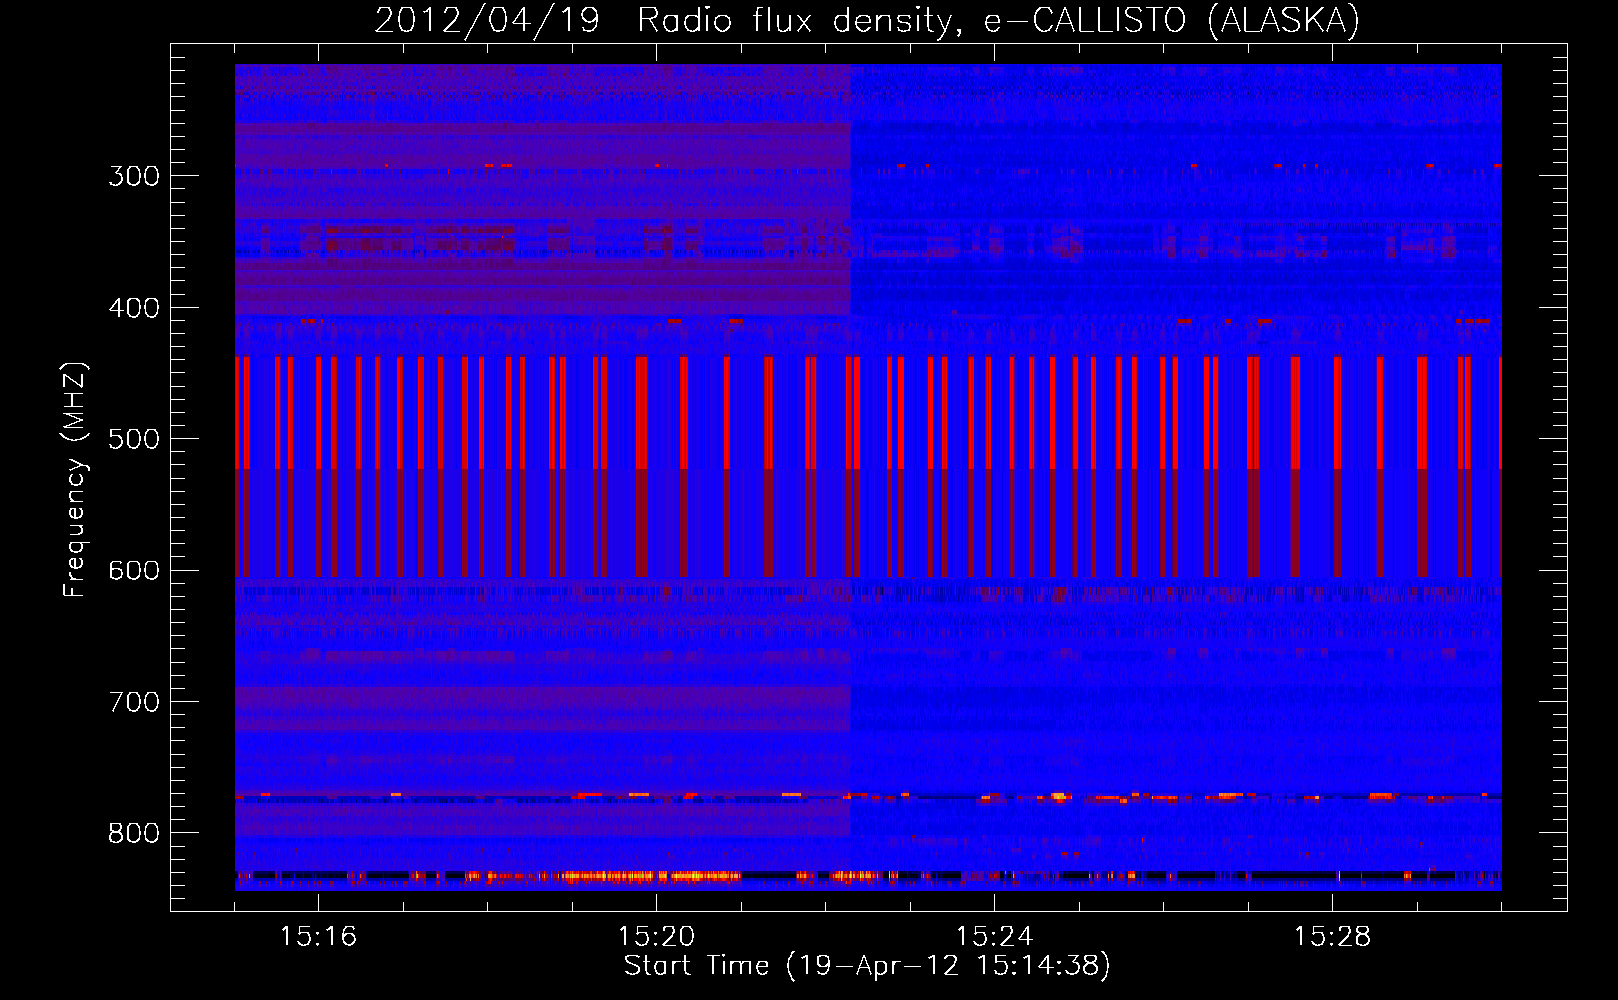The height and width of the screenshot is (1000, 1618).
Task: Click the plot title '2012/04/19 Radio flux density'
Action: pos(867,20)
